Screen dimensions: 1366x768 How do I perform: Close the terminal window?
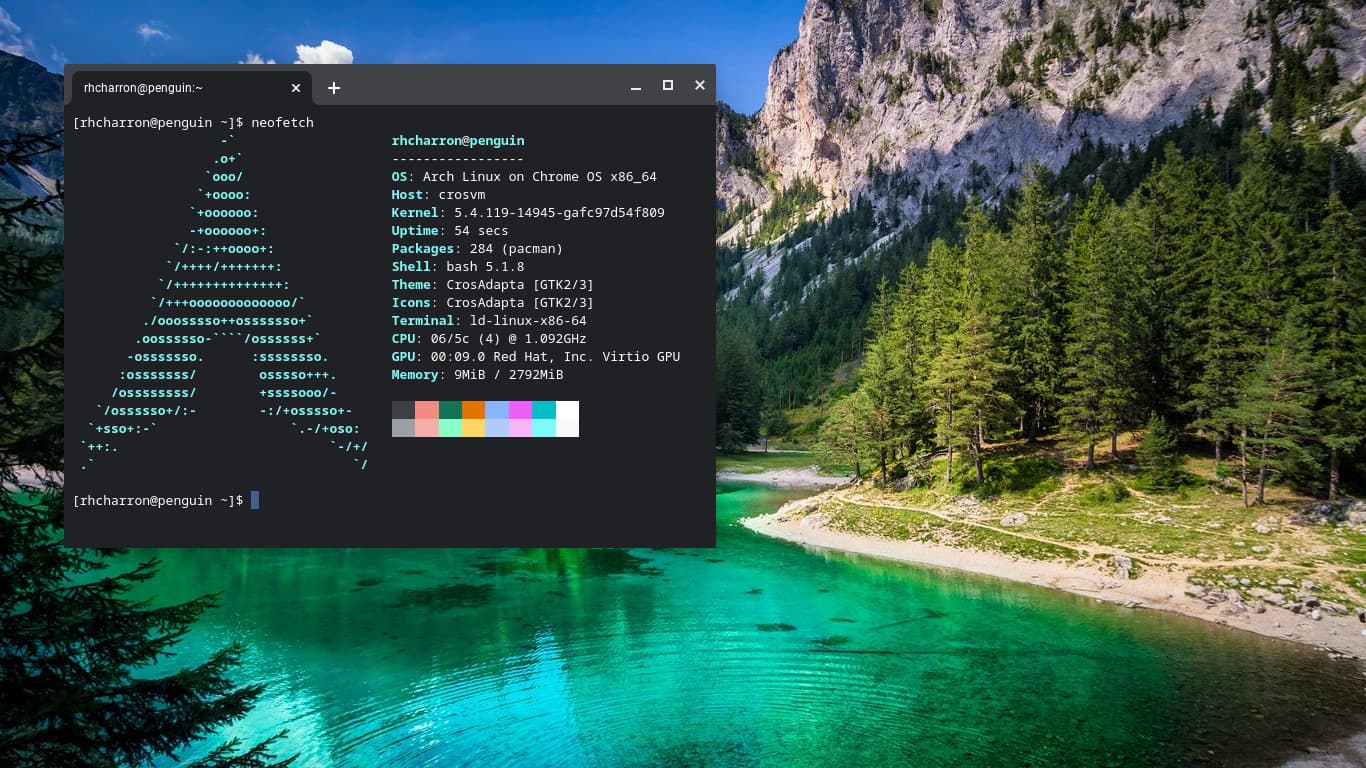tap(700, 86)
